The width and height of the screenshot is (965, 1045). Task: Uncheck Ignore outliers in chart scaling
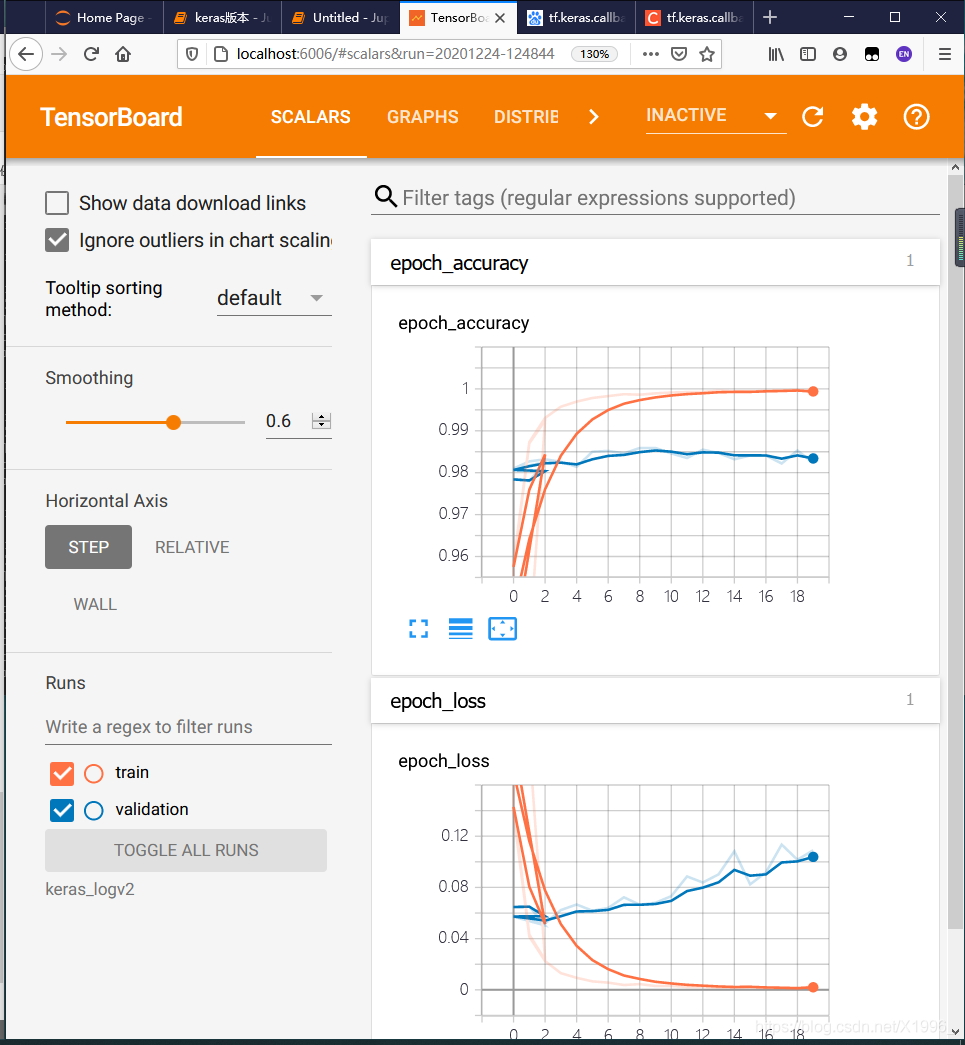tap(58, 240)
